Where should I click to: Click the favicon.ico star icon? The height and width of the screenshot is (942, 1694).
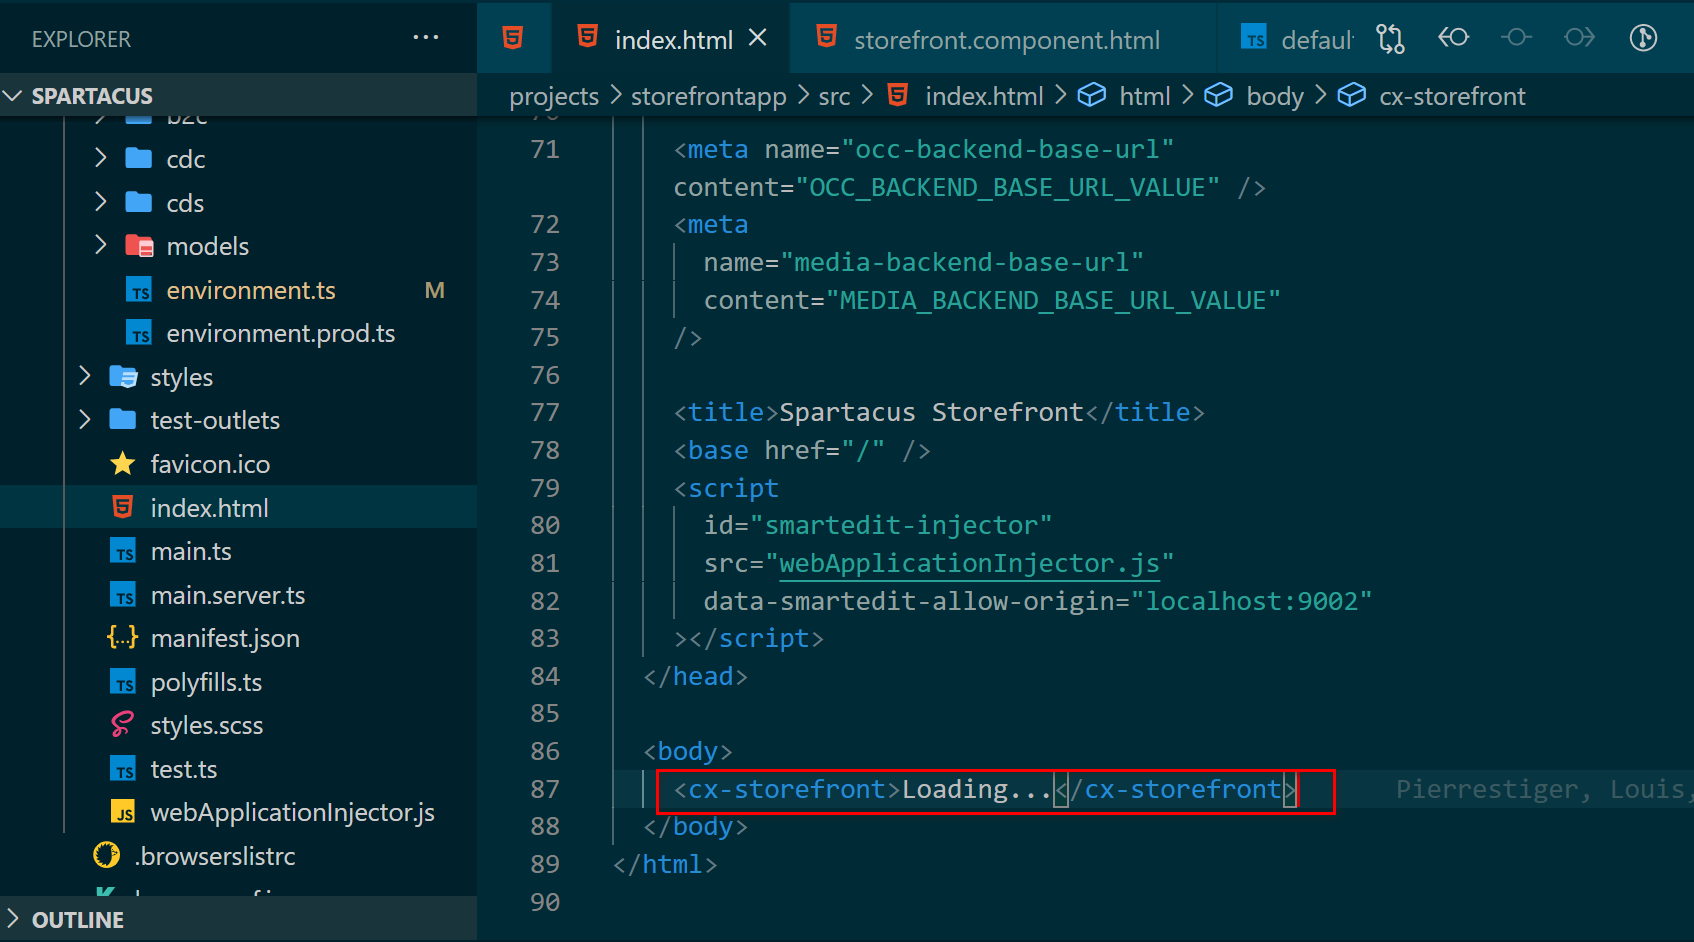(x=123, y=464)
